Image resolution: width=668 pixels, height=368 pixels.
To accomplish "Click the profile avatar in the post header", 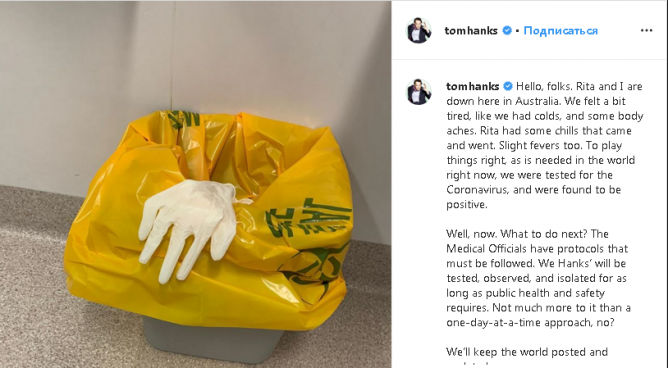I will pos(419,30).
